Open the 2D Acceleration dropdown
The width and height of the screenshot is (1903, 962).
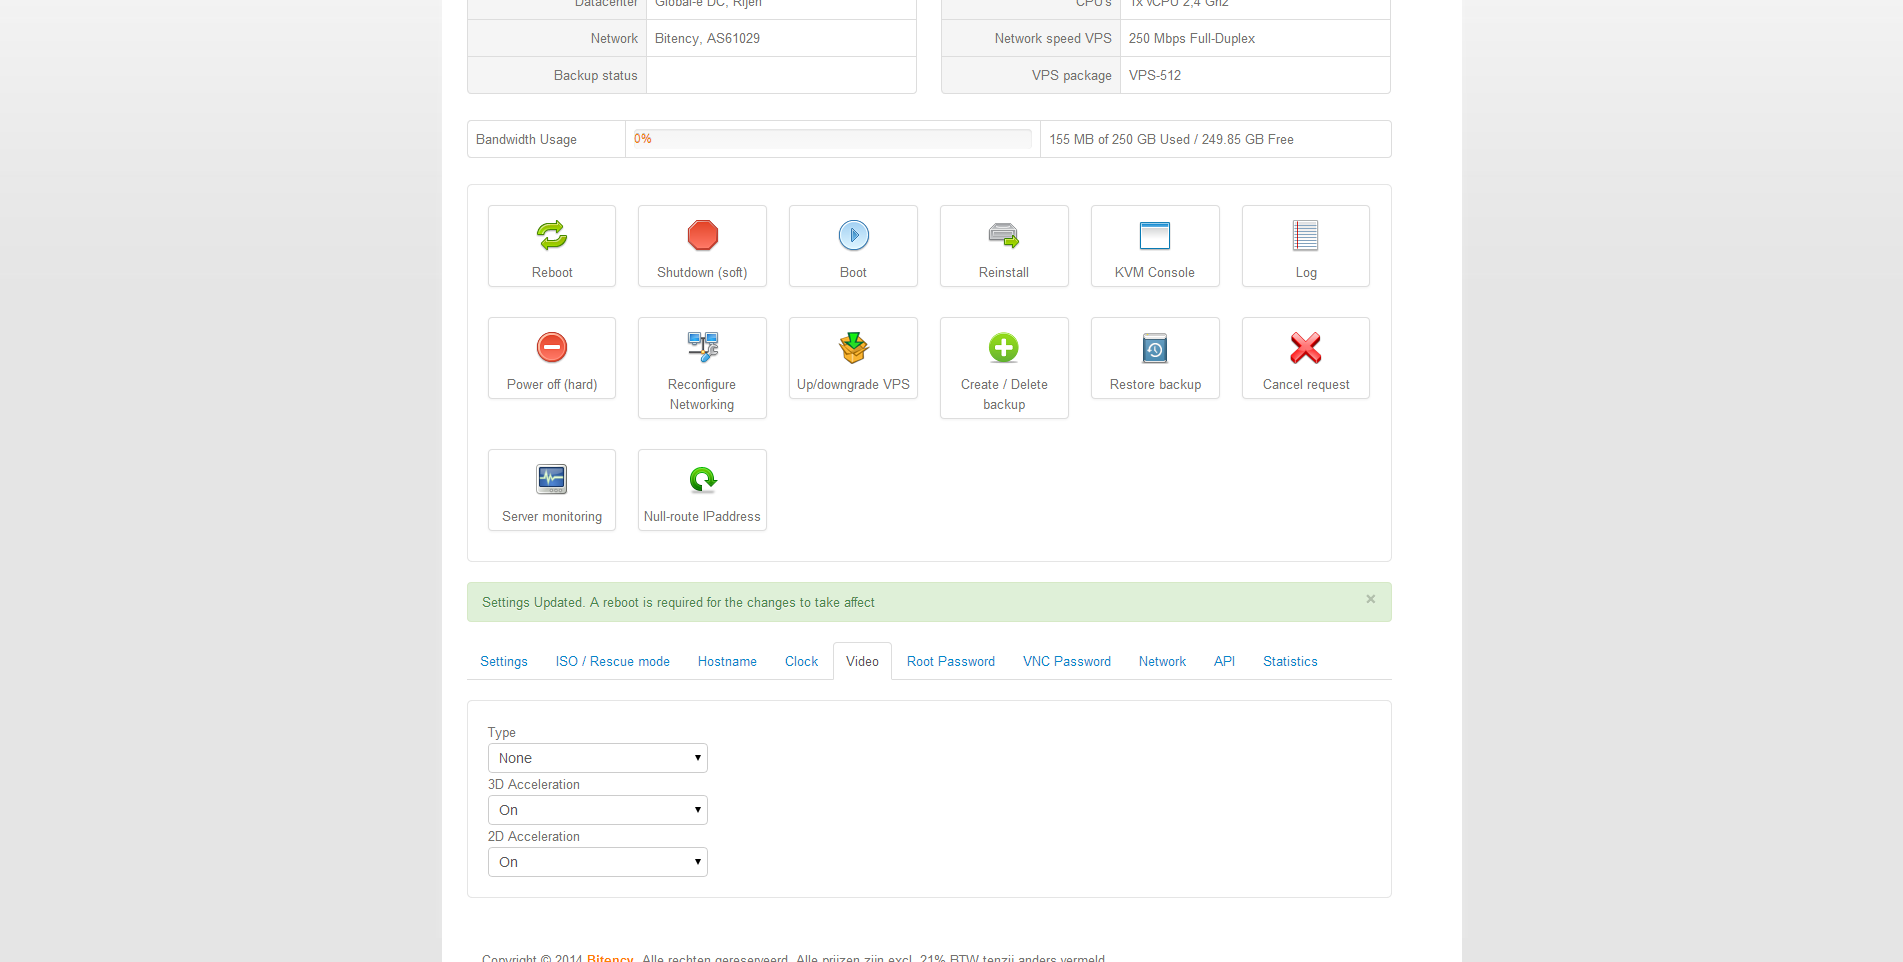coord(597,862)
